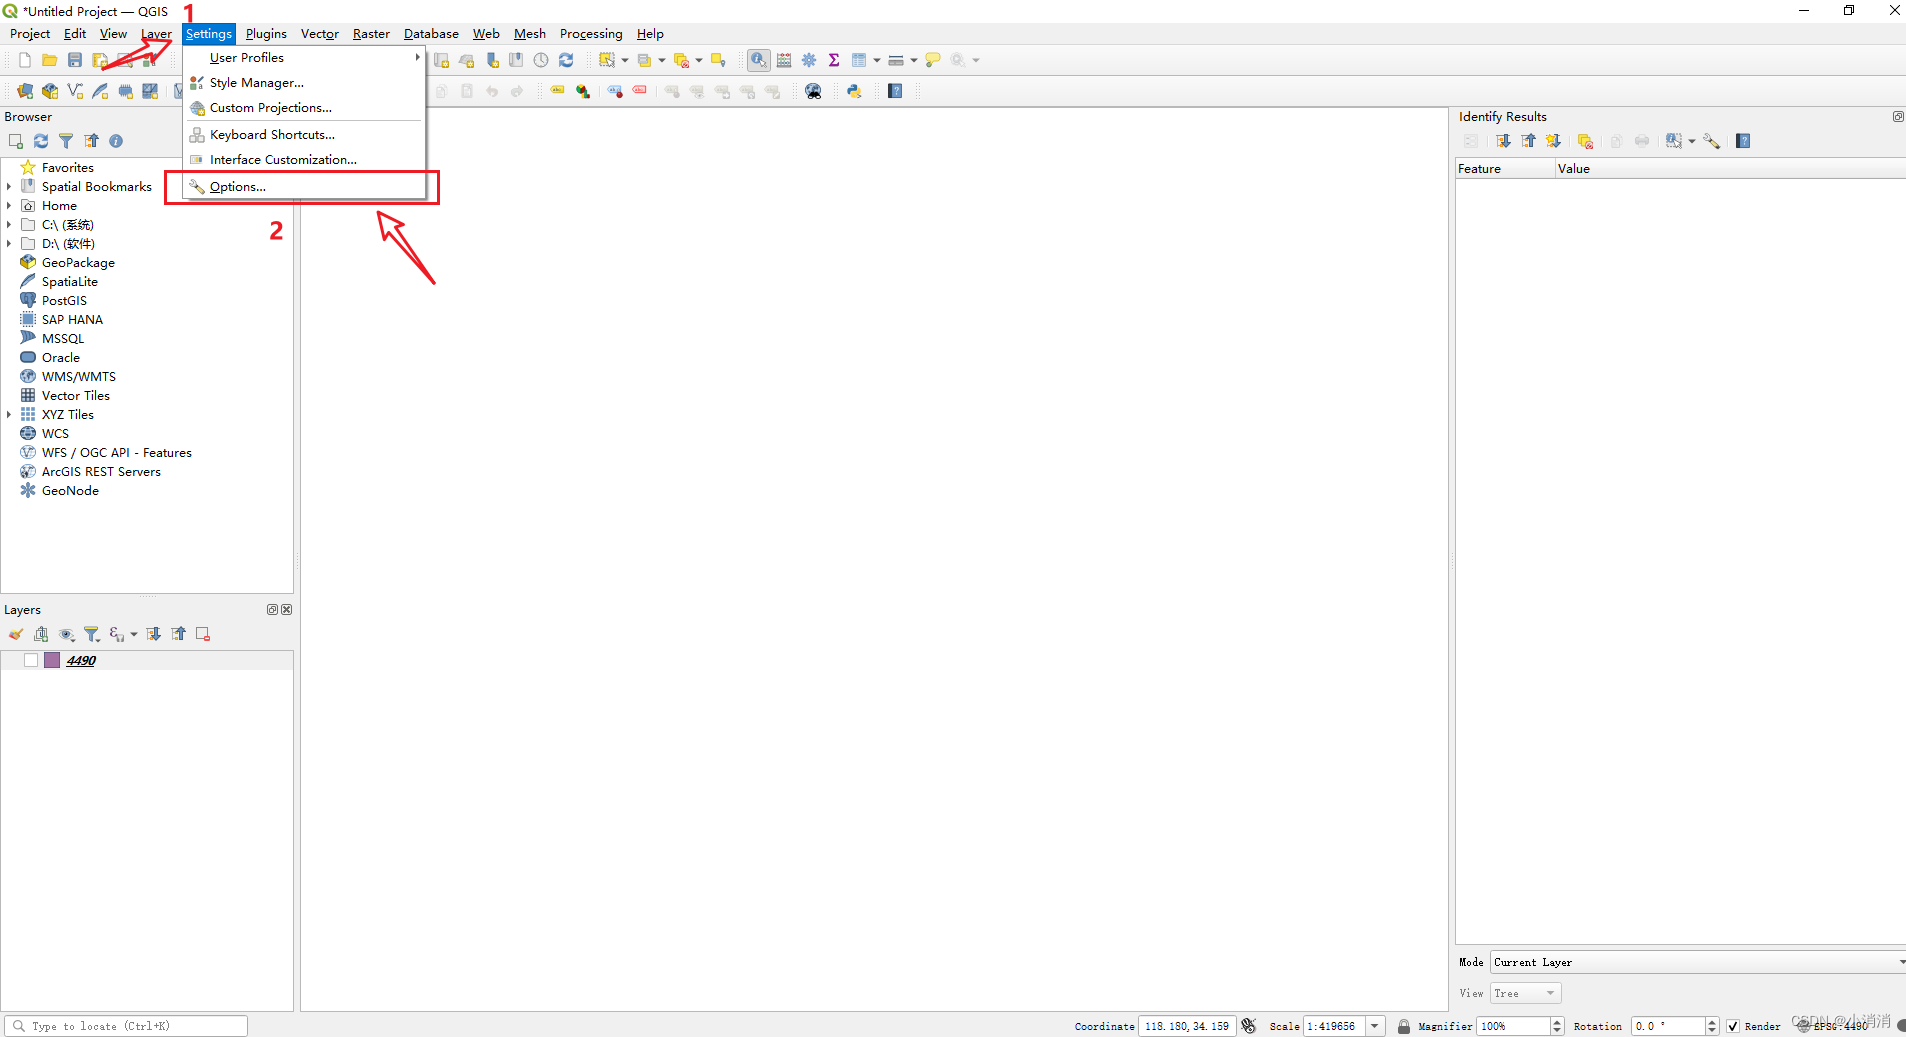Click the New Shapefile Layer icon
Screen dimensions: 1906x1037
pyautogui.click(x=75, y=91)
